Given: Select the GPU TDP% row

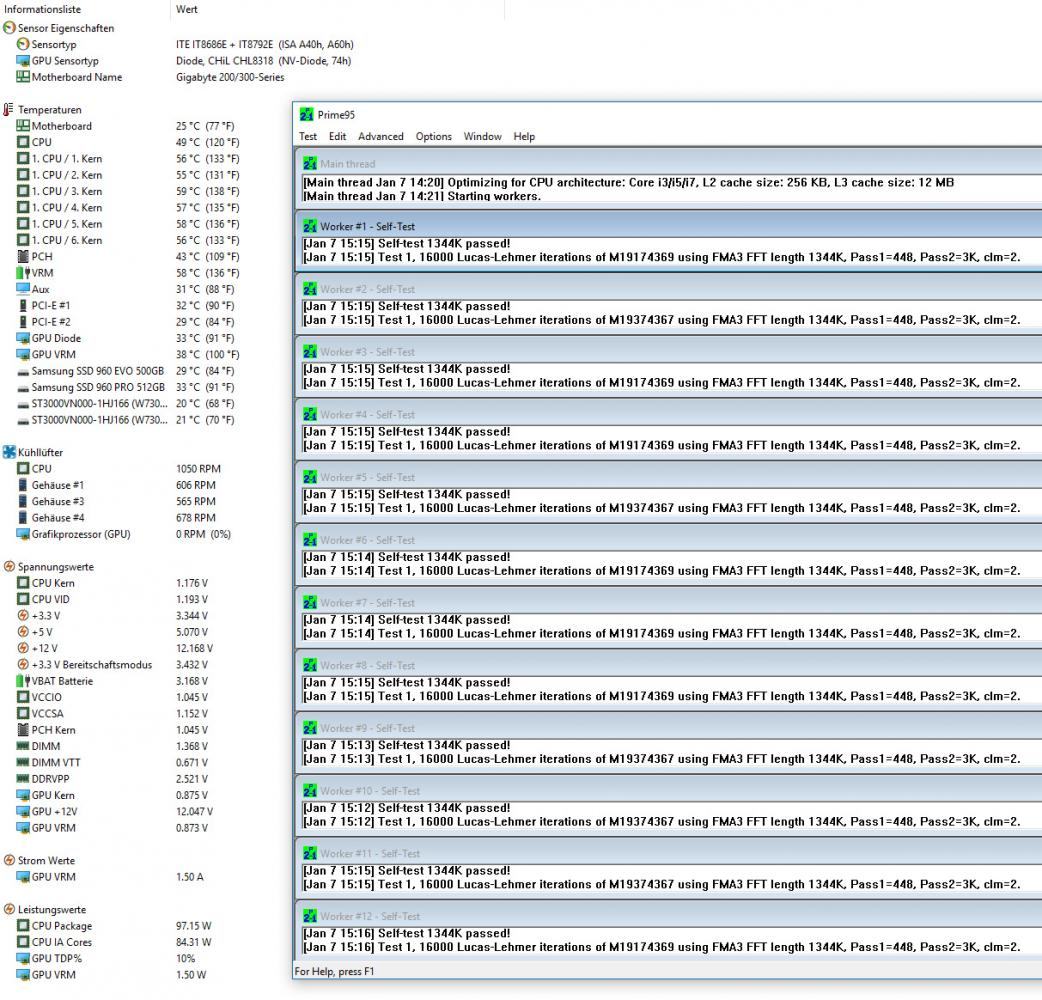Looking at the screenshot, I should 106,958.
